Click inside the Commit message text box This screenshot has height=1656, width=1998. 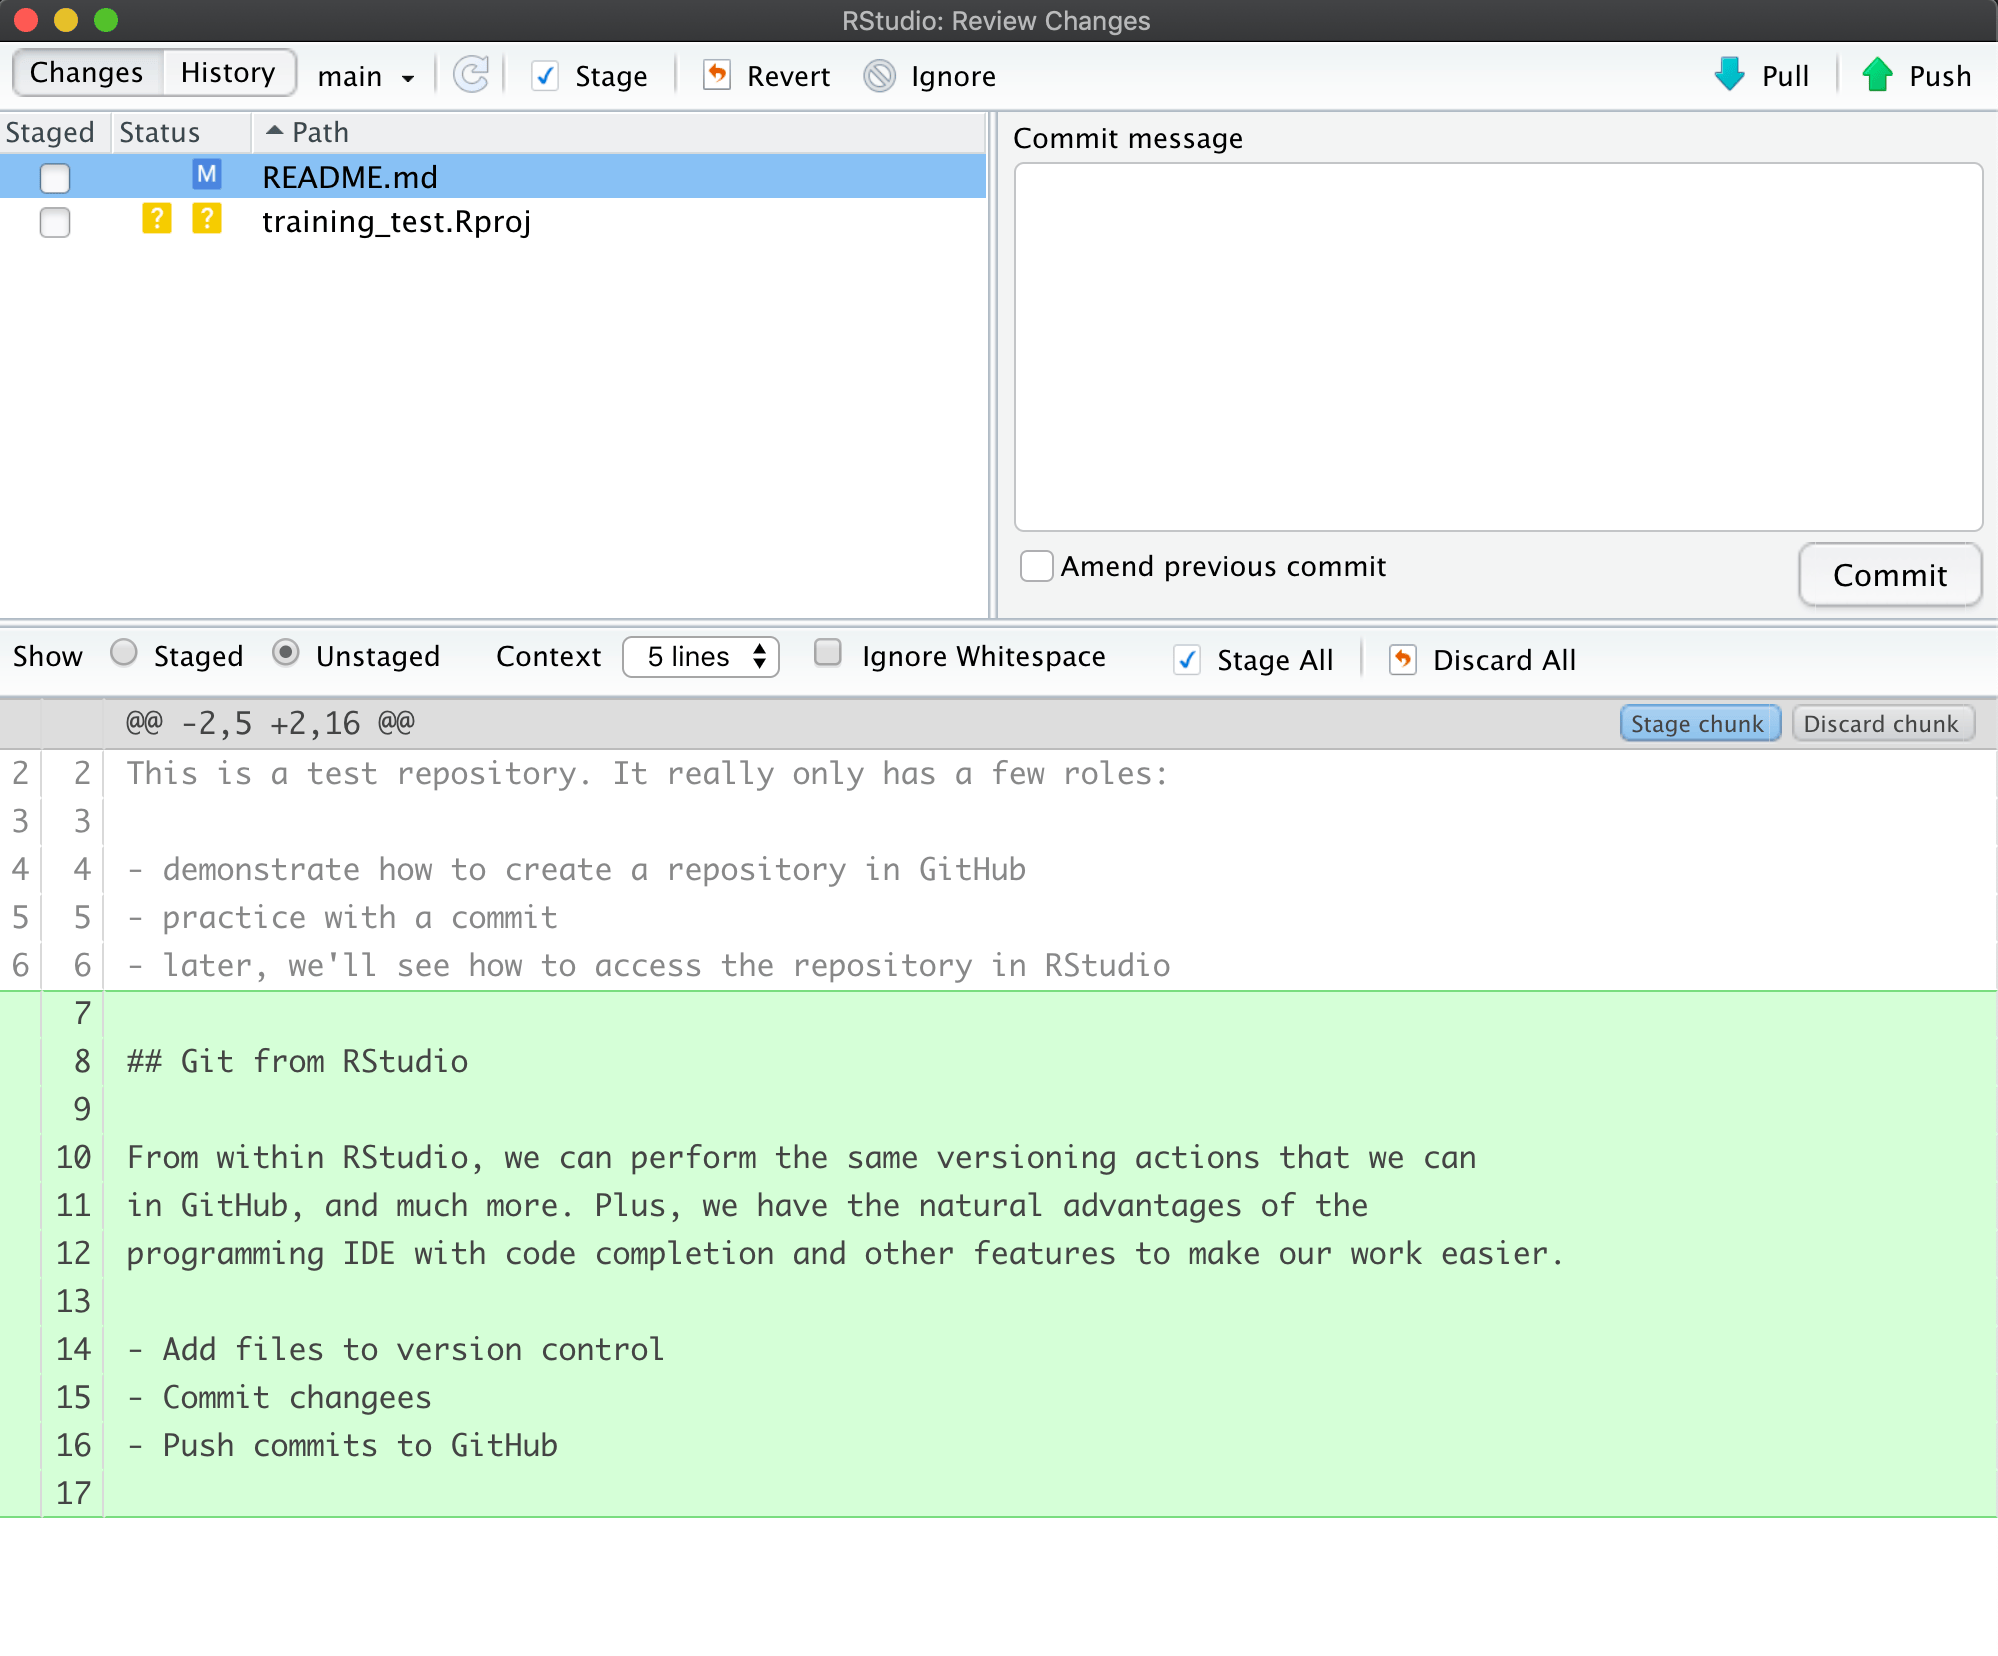[x=1498, y=347]
